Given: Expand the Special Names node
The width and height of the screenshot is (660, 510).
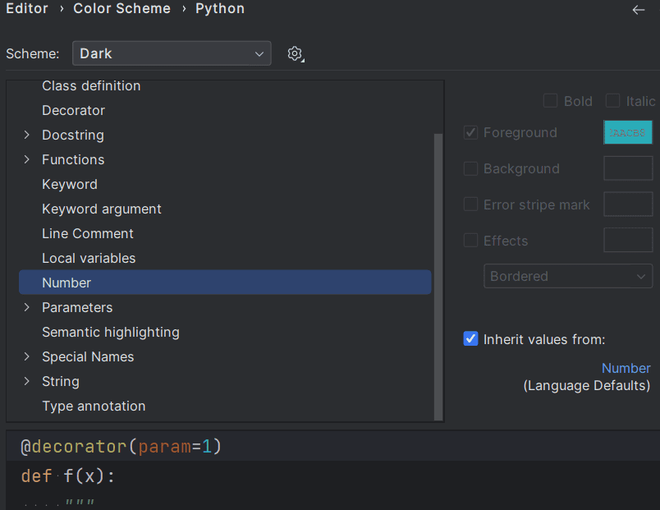Looking at the screenshot, I should tap(27, 357).
